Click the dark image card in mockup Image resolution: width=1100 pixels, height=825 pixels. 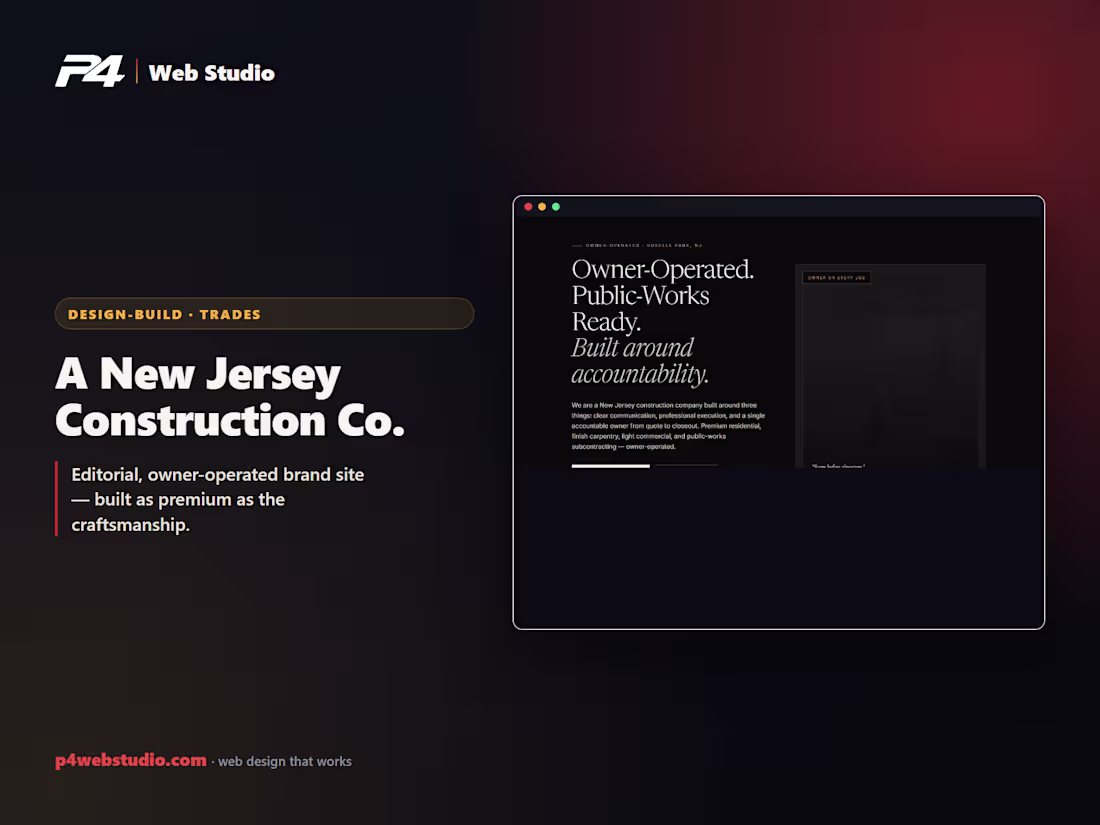coord(890,365)
